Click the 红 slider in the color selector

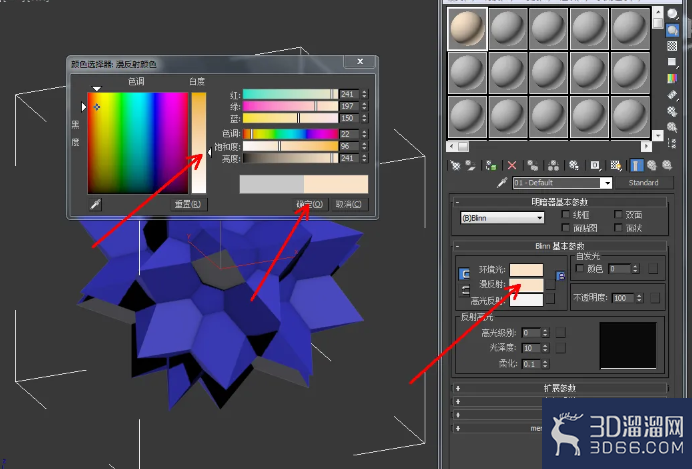(290, 94)
